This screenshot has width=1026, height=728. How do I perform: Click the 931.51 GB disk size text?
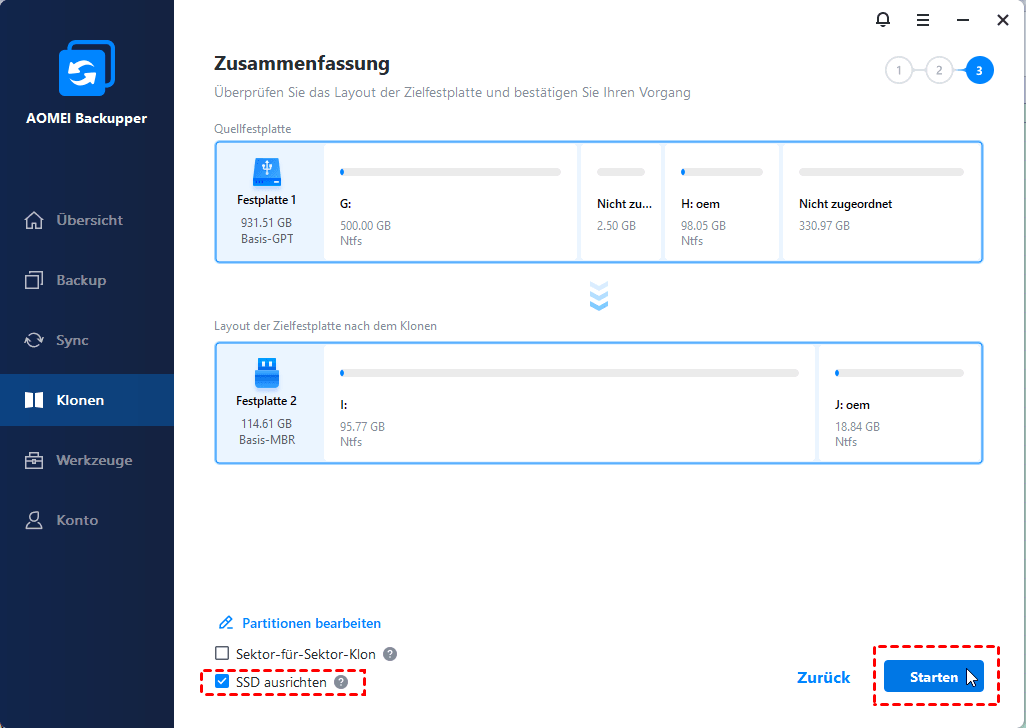pyautogui.click(x=266, y=223)
